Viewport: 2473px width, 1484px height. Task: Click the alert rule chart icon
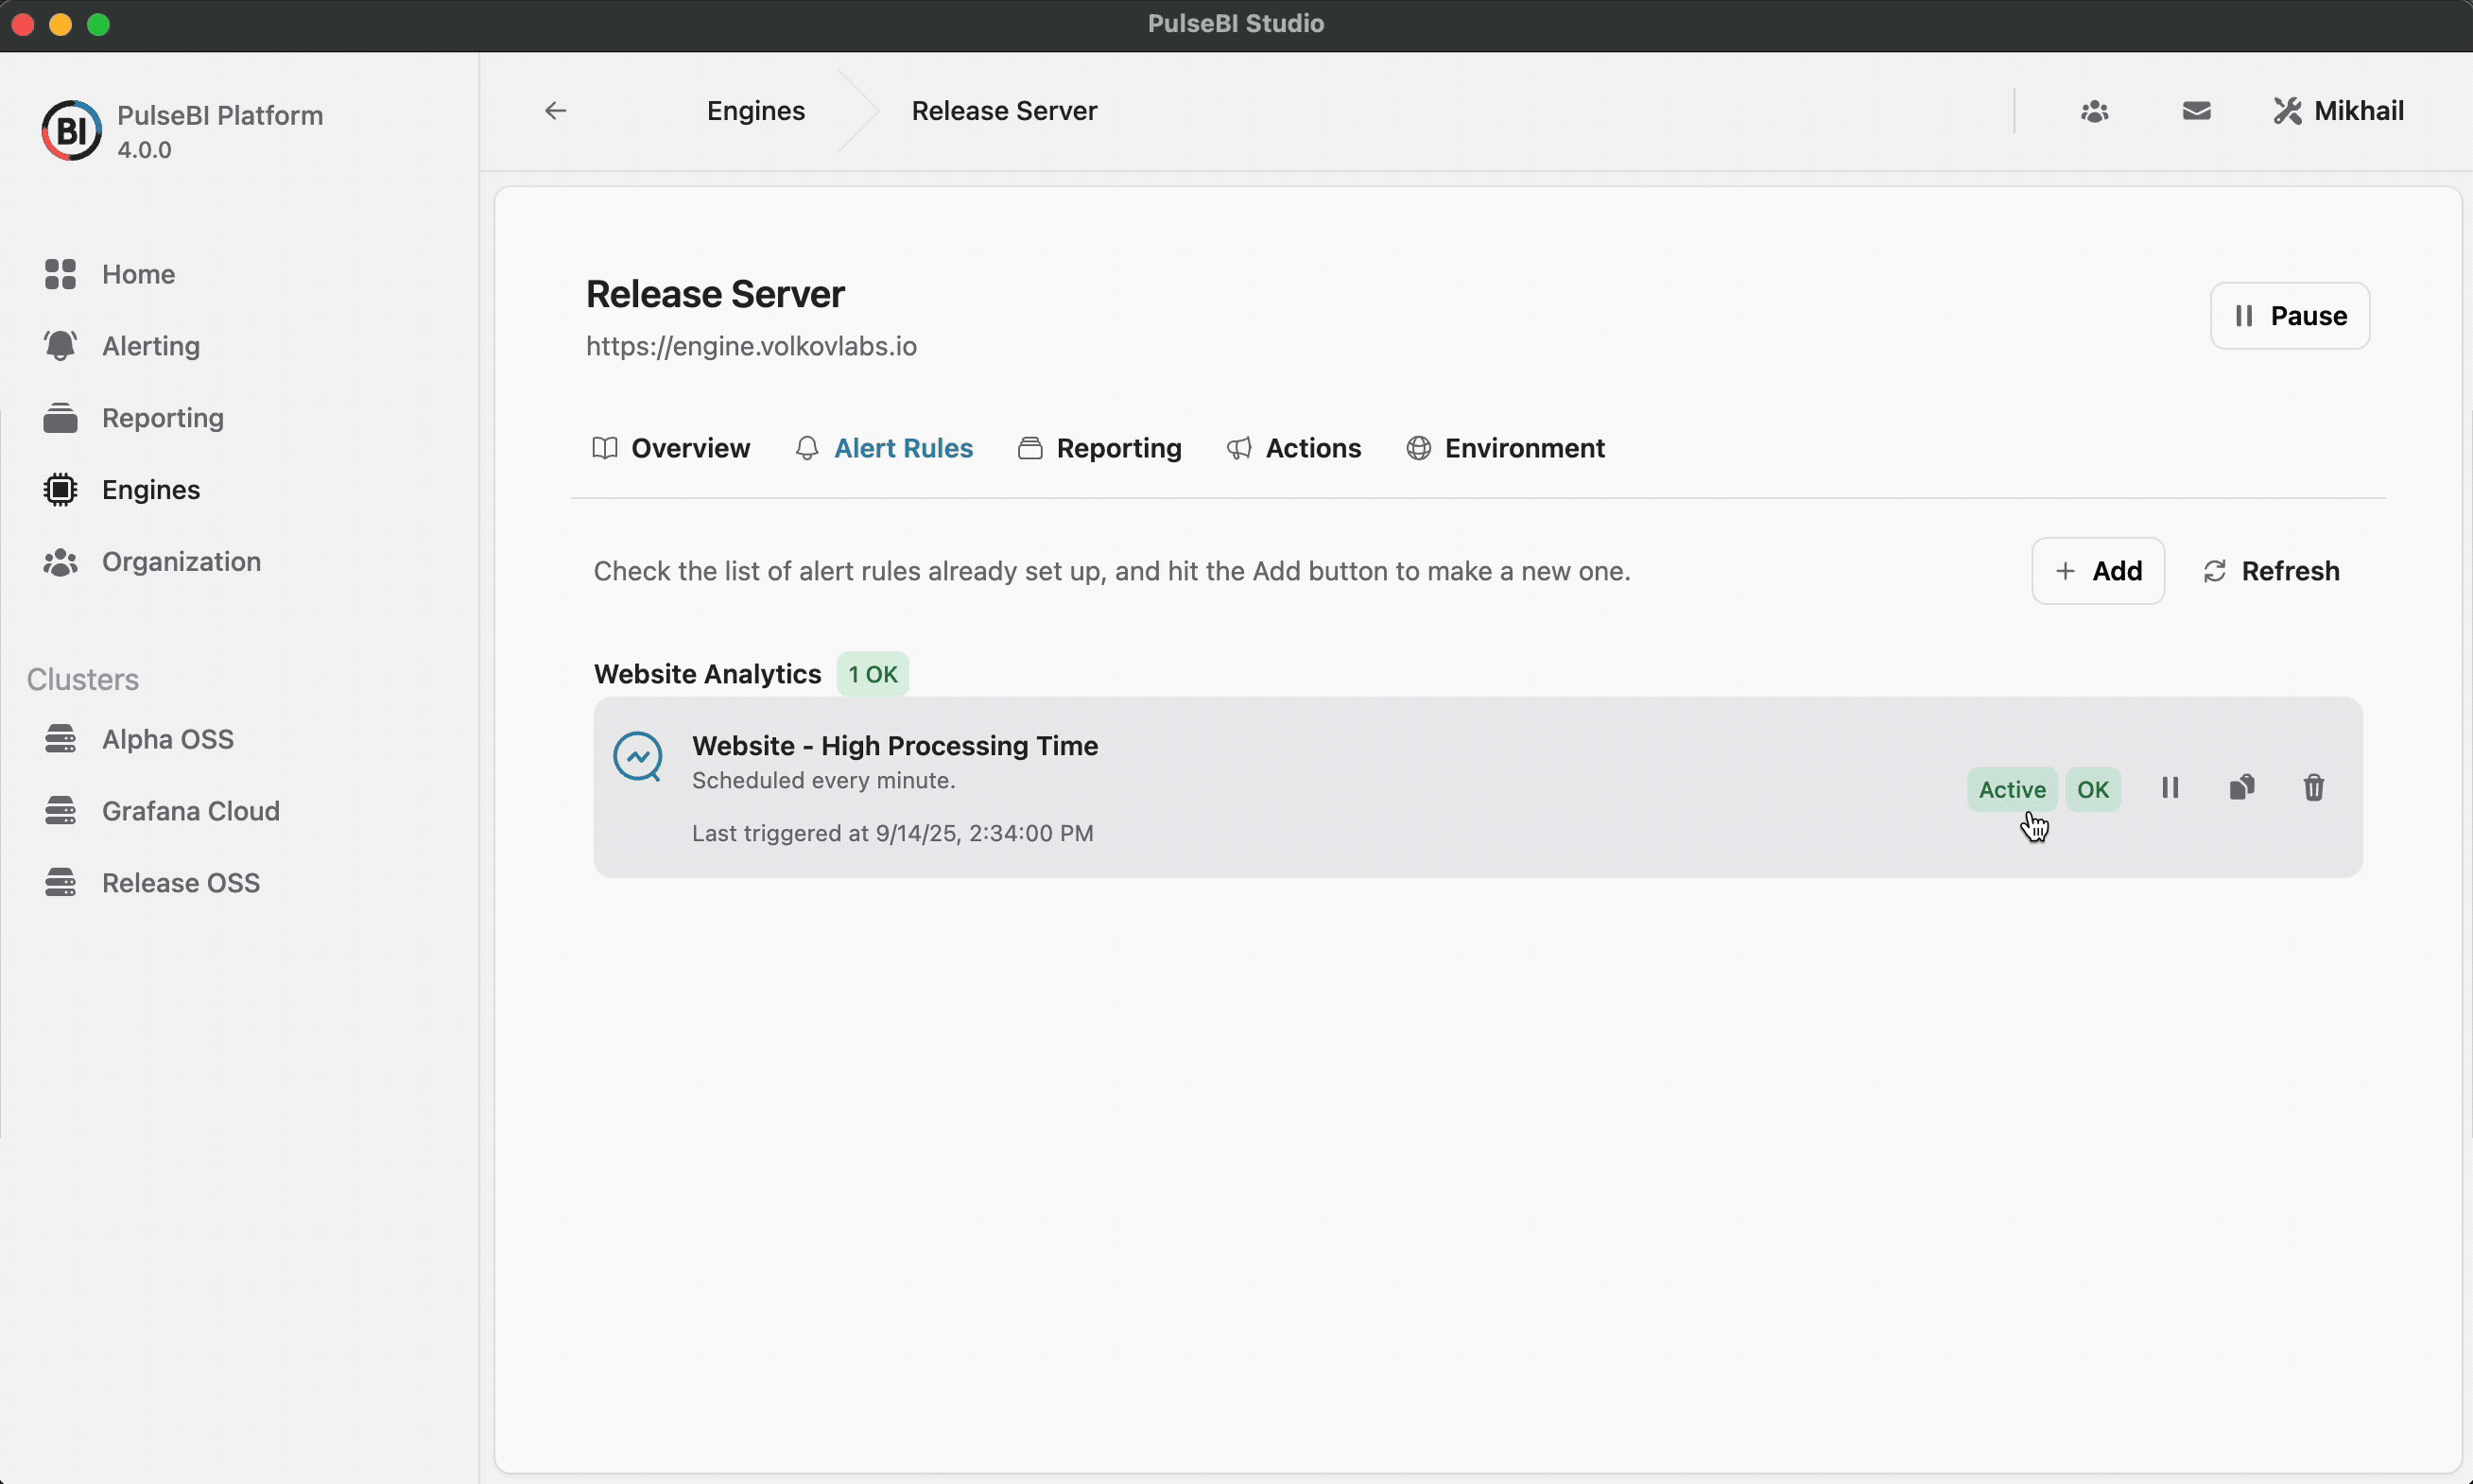point(638,757)
